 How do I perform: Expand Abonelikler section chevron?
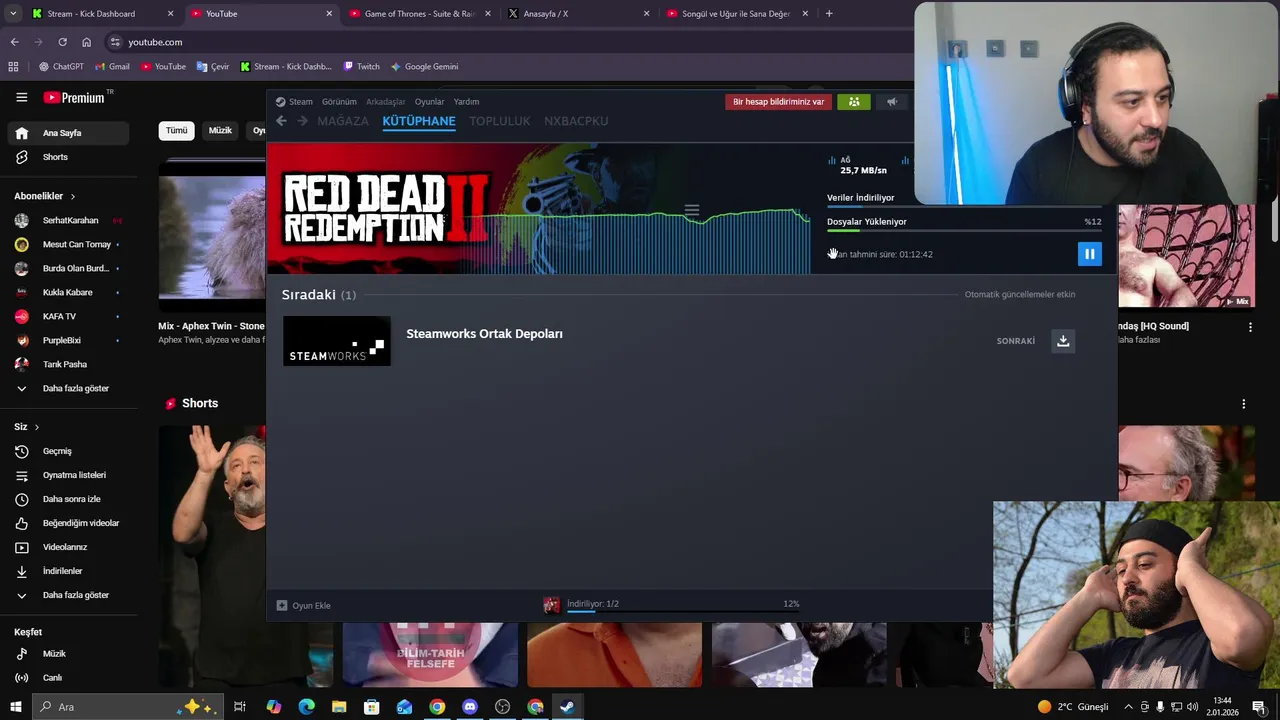point(73,196)
